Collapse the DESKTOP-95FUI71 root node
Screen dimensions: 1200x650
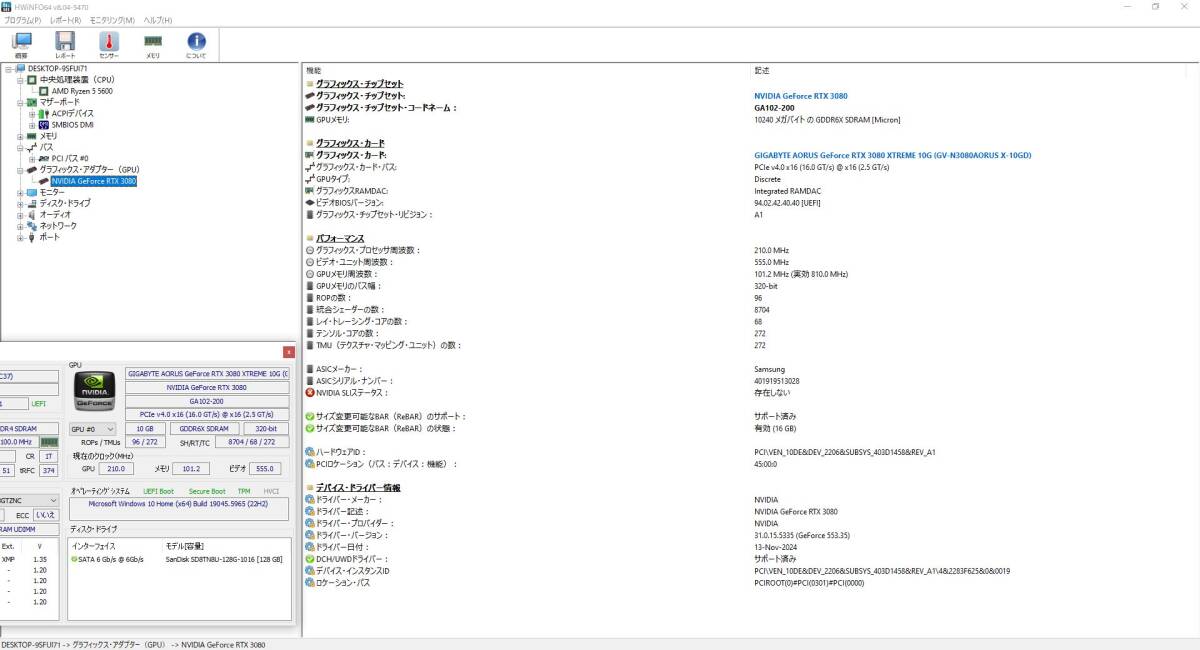[8, 68]
